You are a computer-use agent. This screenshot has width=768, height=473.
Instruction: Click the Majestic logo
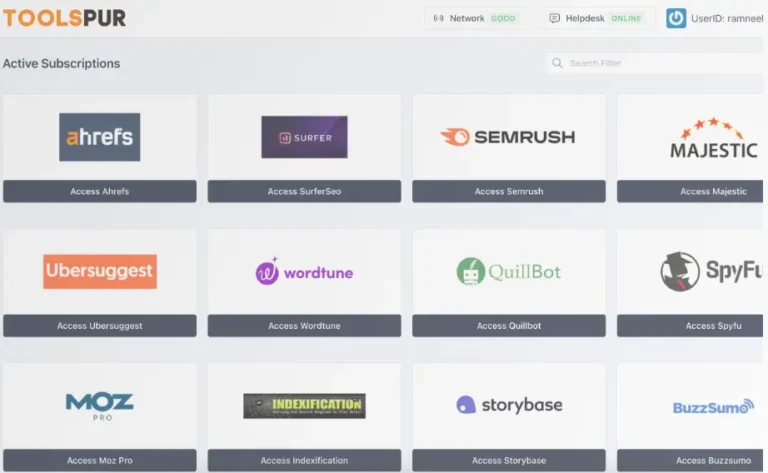point(713,138)
